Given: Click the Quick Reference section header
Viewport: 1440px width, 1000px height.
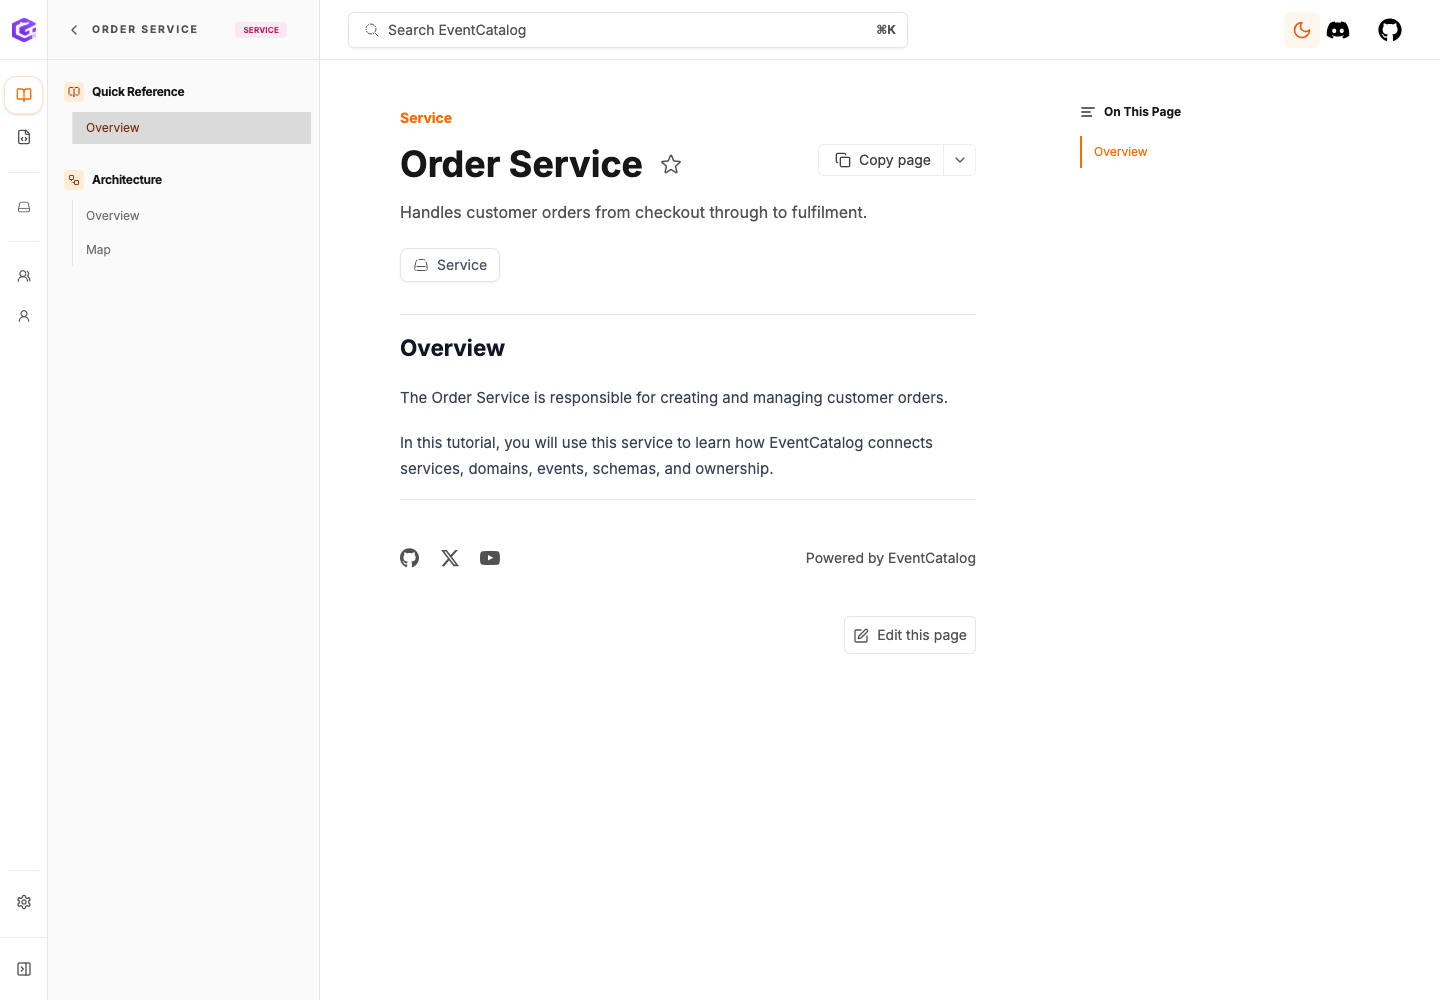Looking at the screenshot, I should click(138, 92).
